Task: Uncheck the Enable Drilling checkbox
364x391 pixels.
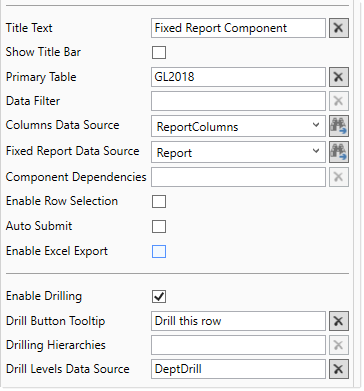Action: click(x=159, y=296)
